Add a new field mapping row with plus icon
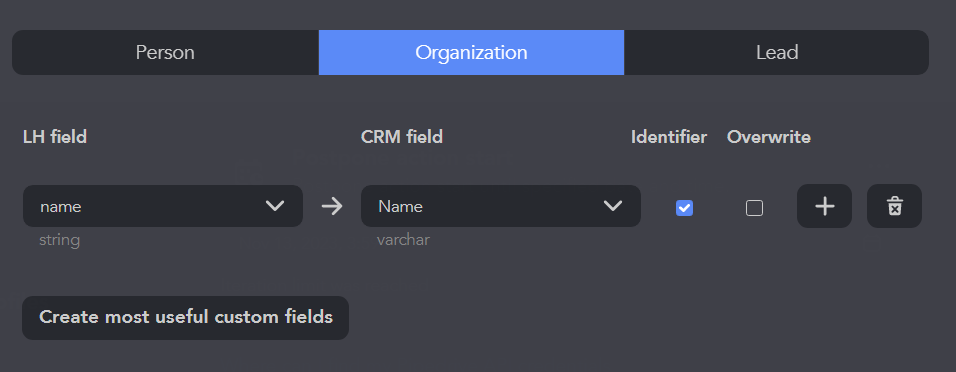 pos(824,206)
